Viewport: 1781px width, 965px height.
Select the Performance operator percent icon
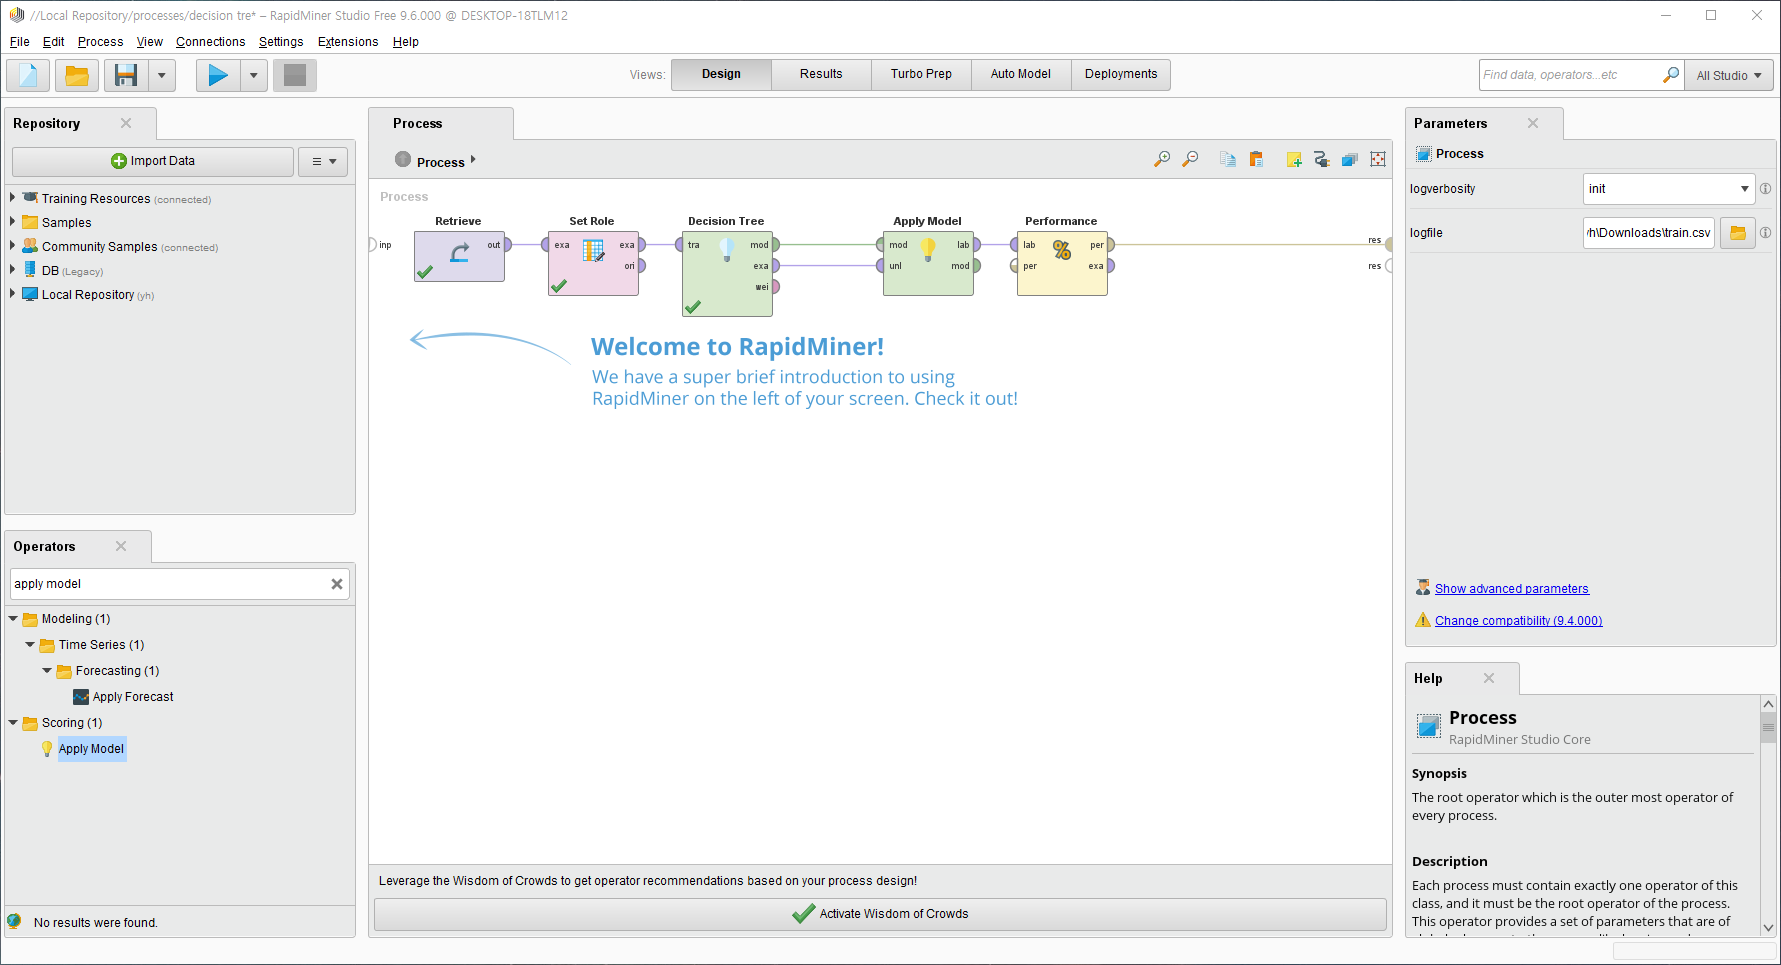pyautogui.click(x=1062, y=250)
